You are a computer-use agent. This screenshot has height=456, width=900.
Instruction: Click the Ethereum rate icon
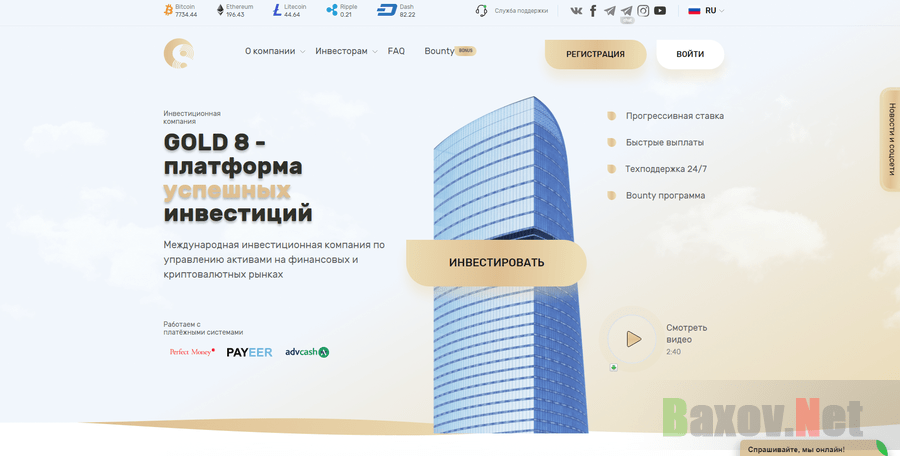(x=220, y=10)
